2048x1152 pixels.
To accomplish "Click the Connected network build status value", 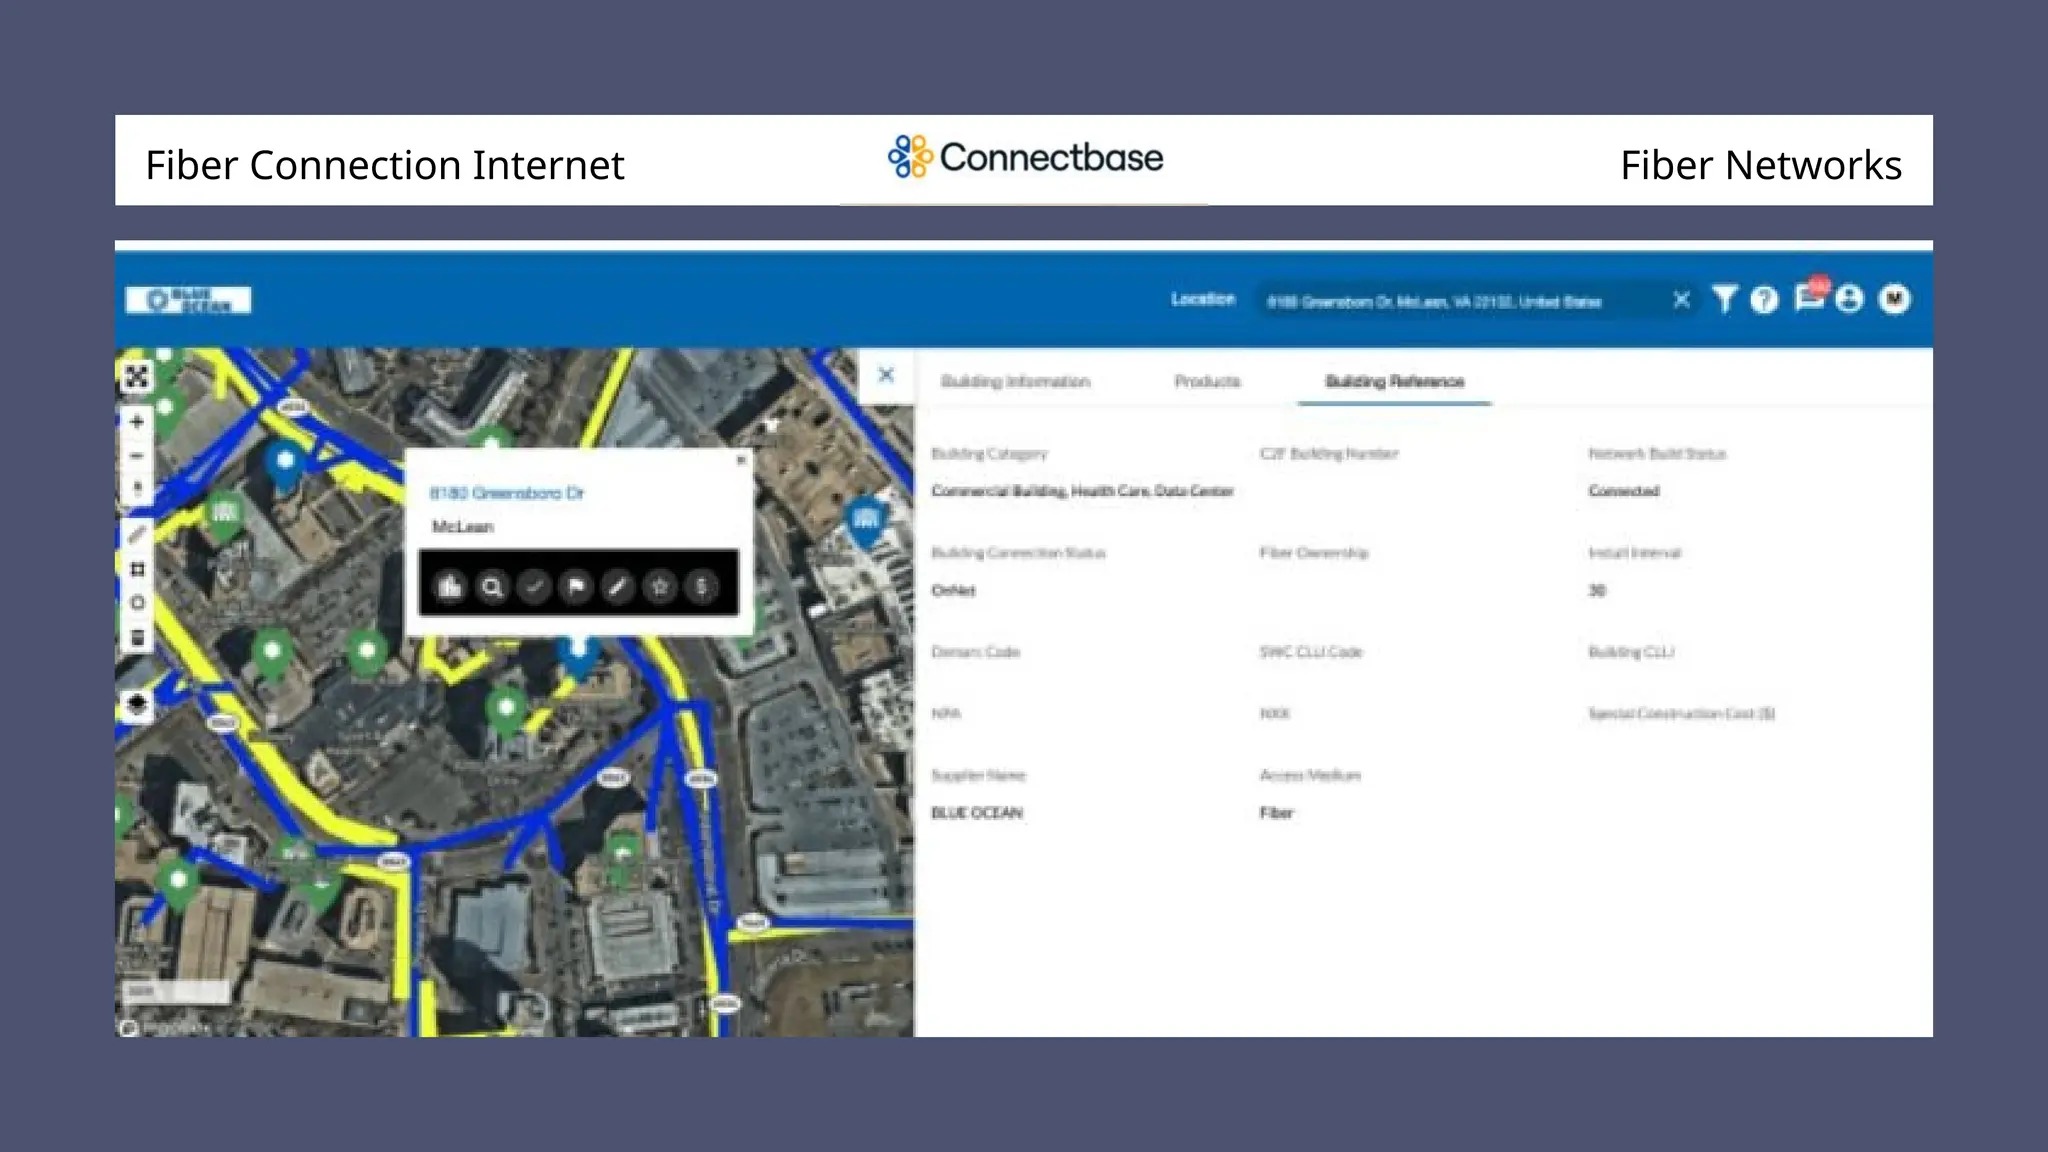I will coord(1624,491).
